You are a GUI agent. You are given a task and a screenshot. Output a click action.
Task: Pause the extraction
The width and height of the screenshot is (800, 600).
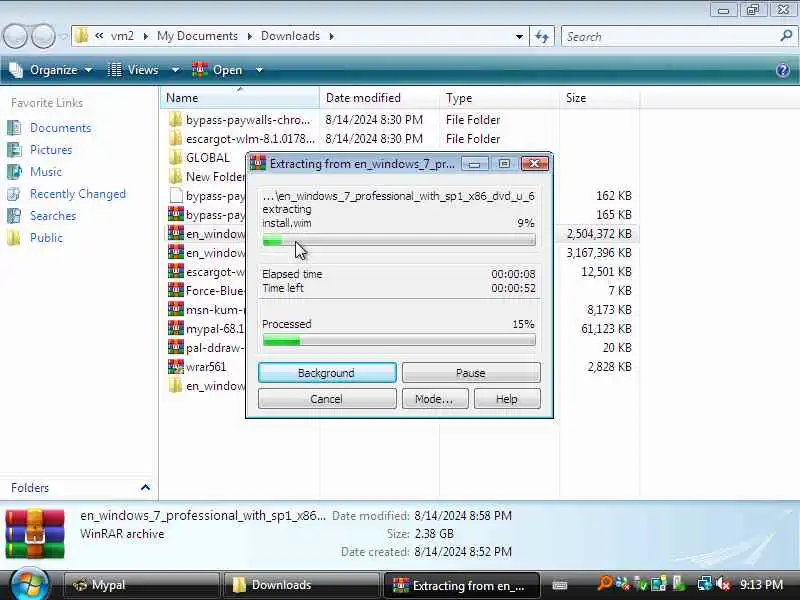pos(470,372)
